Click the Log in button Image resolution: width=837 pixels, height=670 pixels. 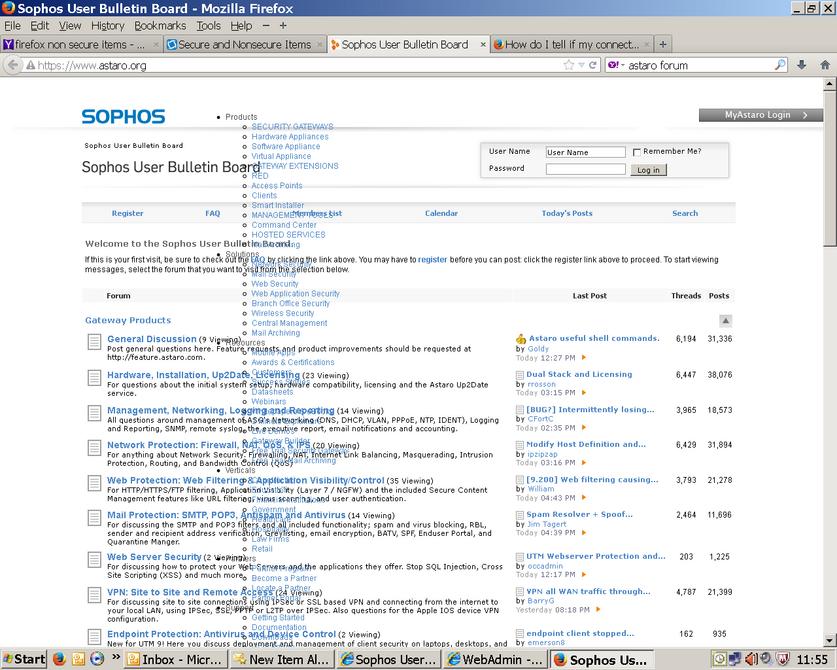pos(649,170)
